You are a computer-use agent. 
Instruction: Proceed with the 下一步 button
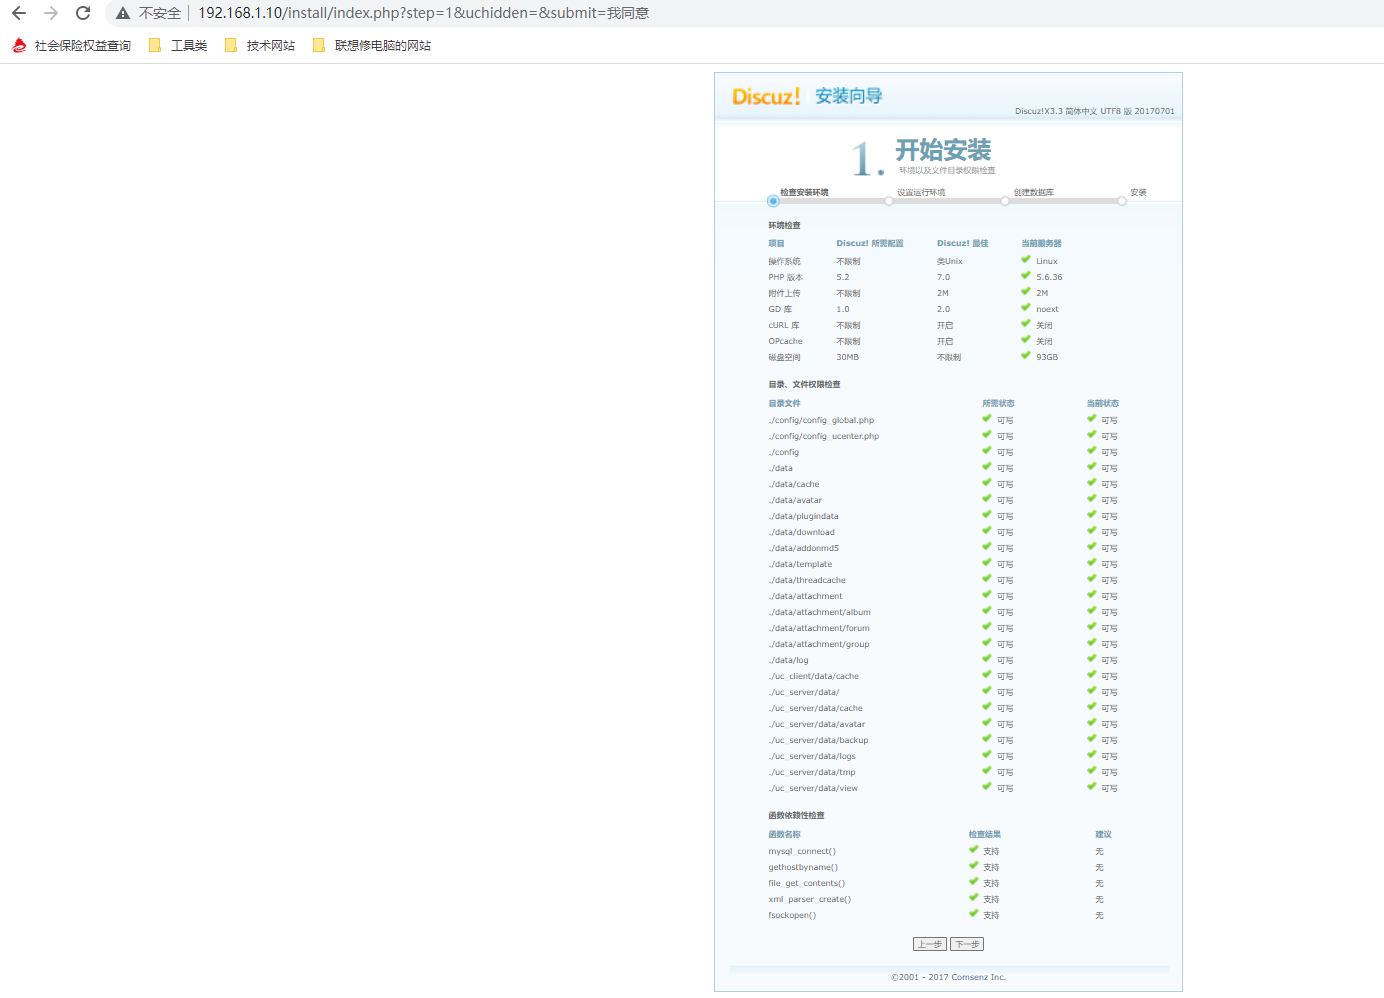click(967, 944)
